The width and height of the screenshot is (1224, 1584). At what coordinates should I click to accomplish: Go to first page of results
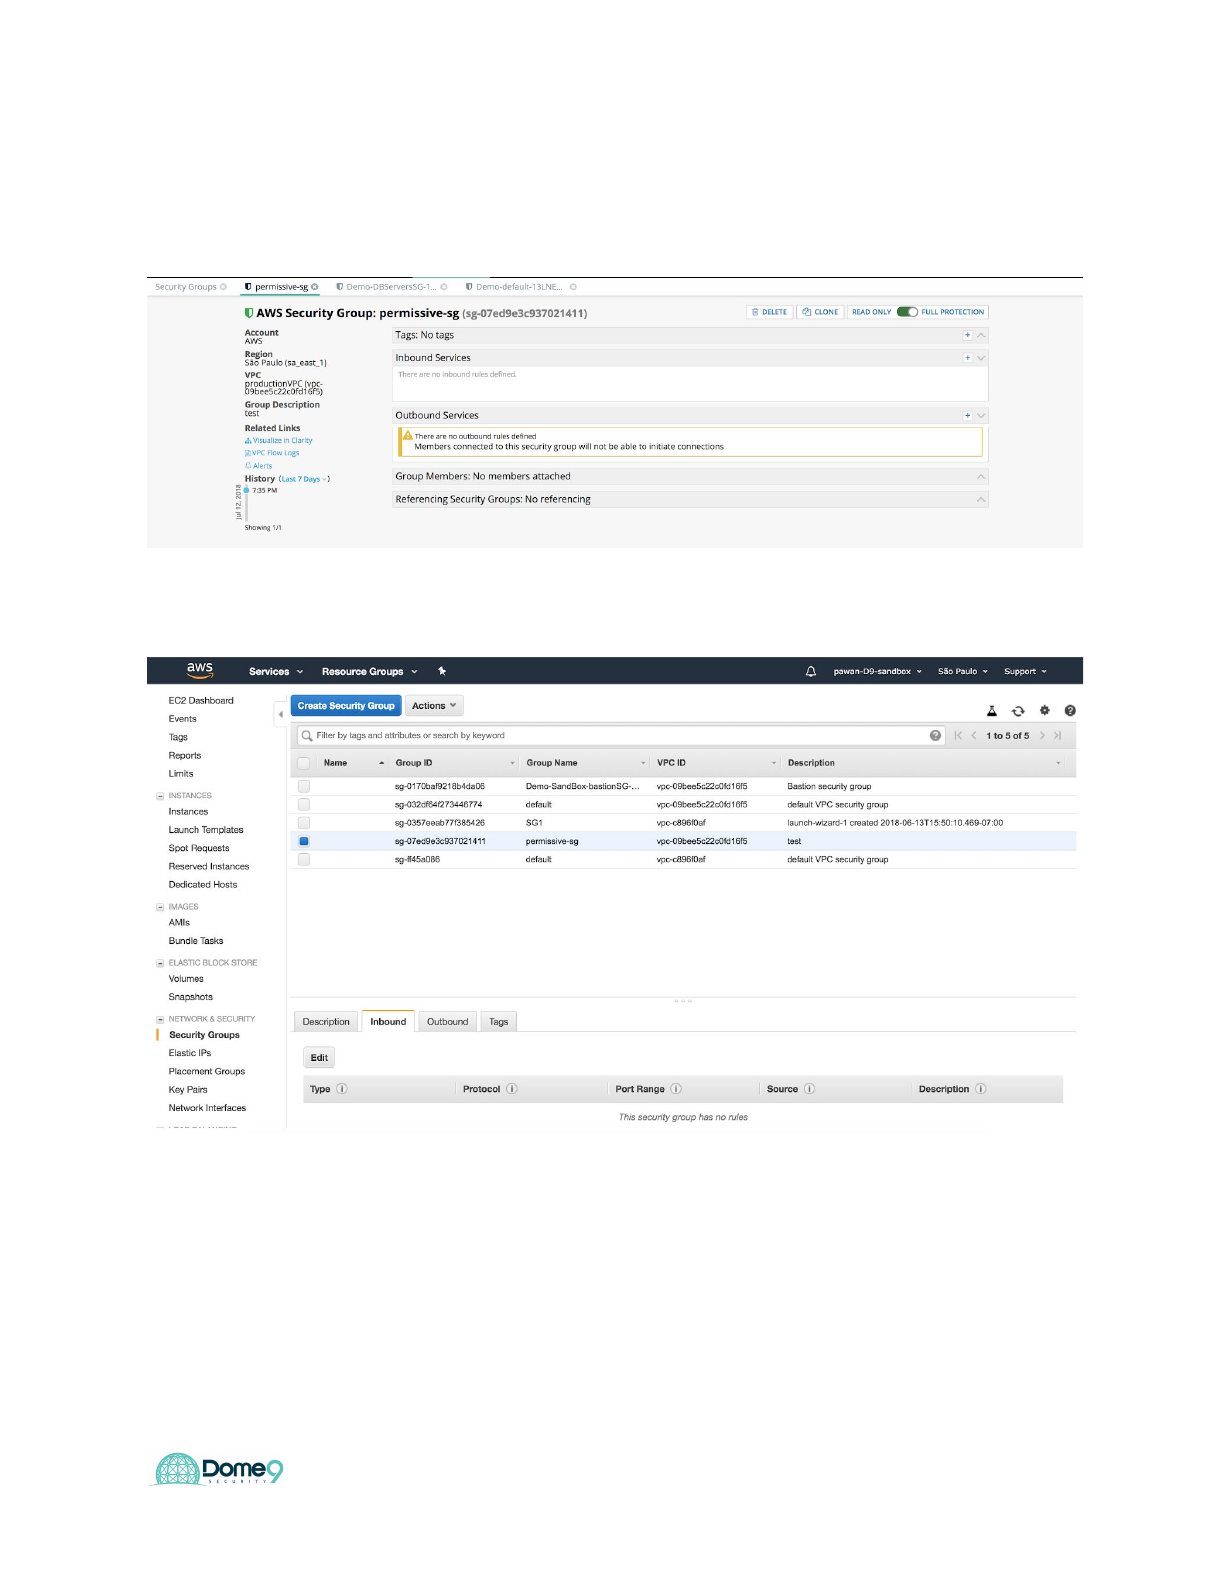click(958, 735)
